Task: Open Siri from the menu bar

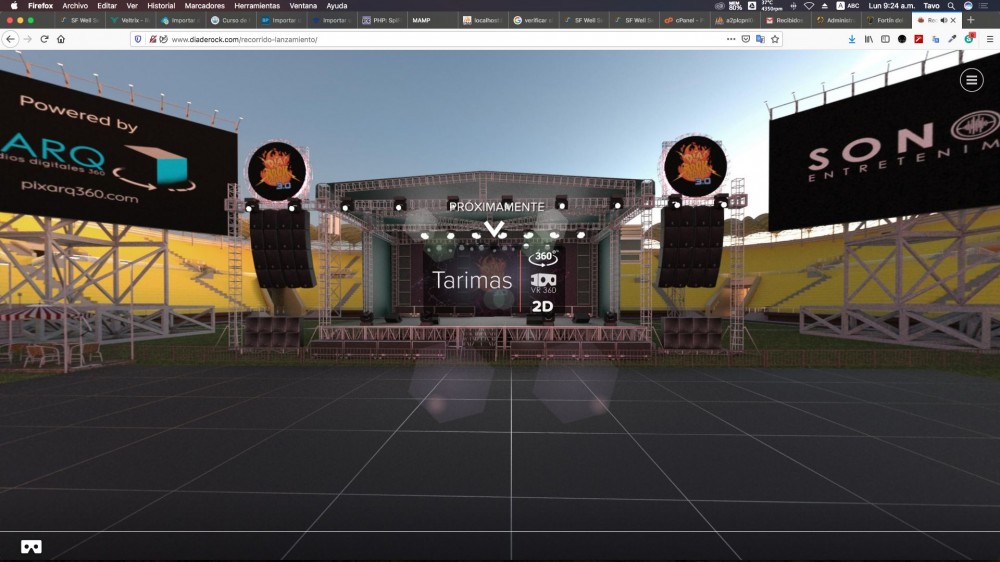Action: (x=968, y=6)
